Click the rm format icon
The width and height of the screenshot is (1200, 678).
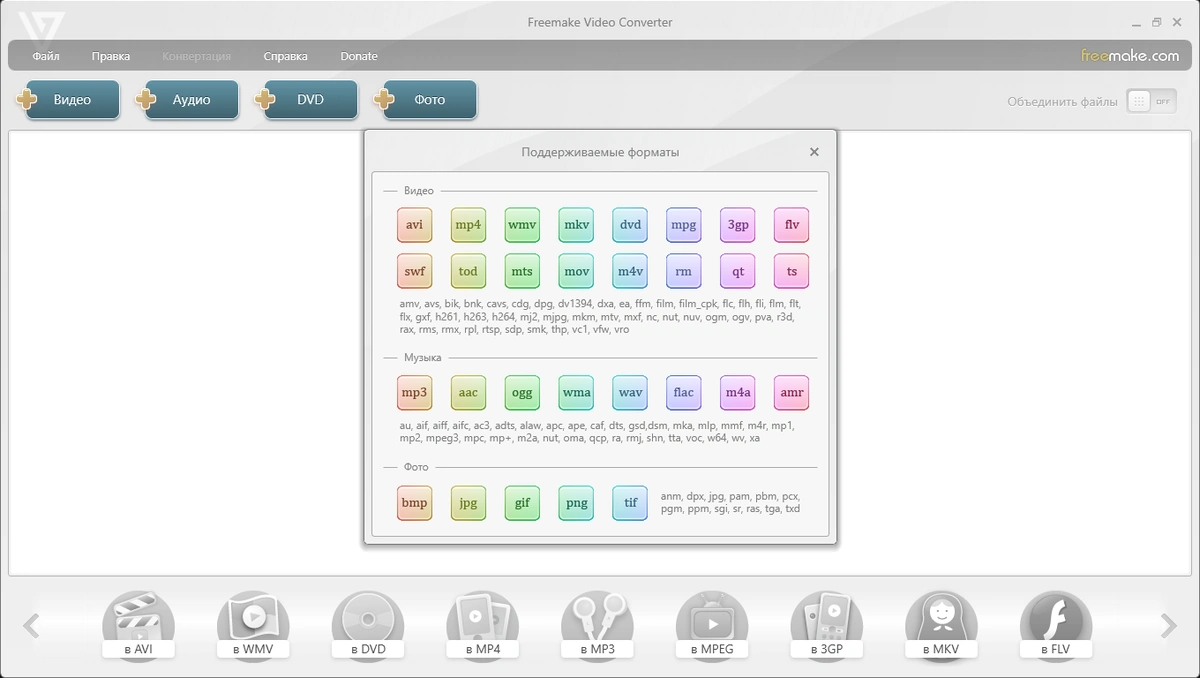(684, 271)
